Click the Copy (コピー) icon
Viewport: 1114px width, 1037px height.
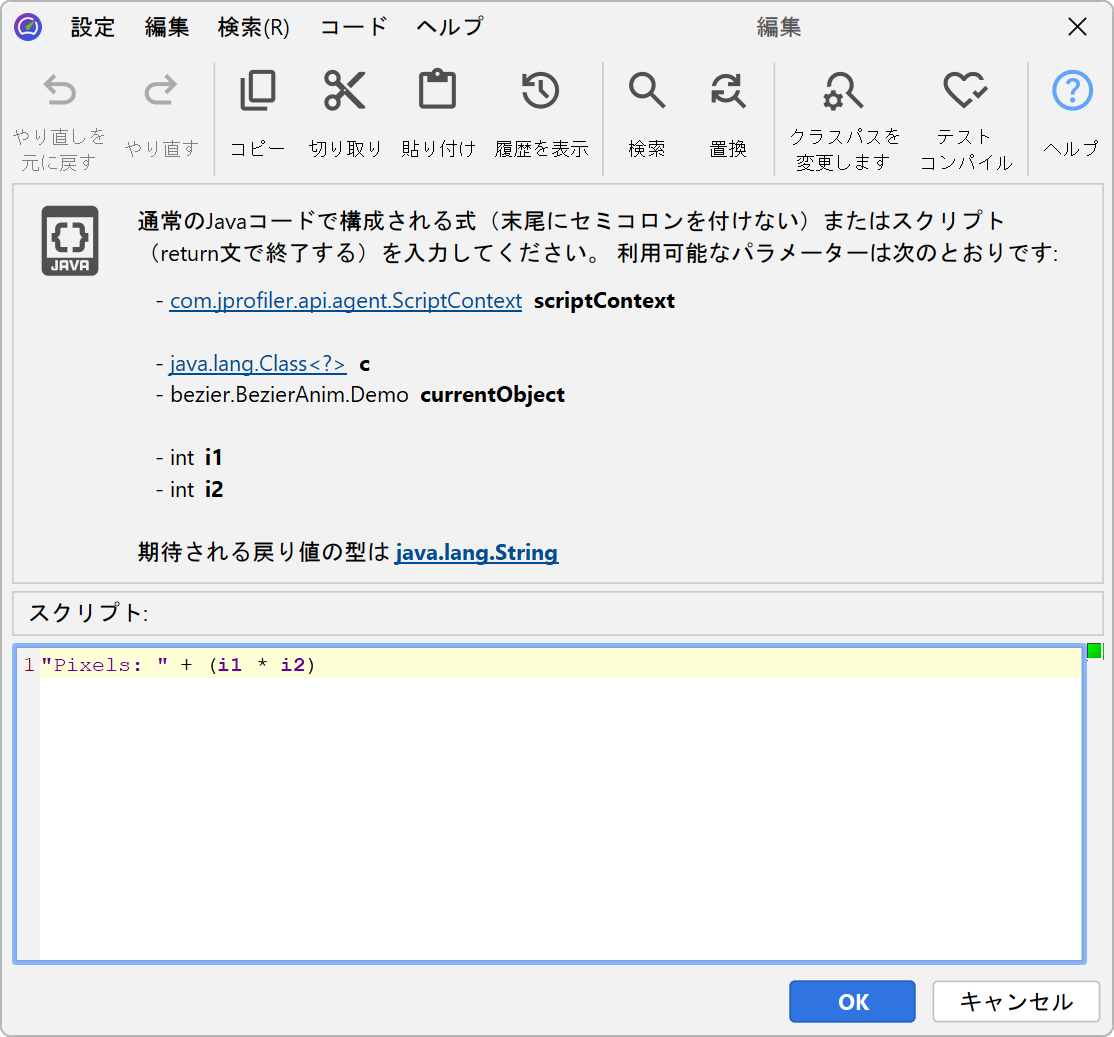(x=258, y=92)
